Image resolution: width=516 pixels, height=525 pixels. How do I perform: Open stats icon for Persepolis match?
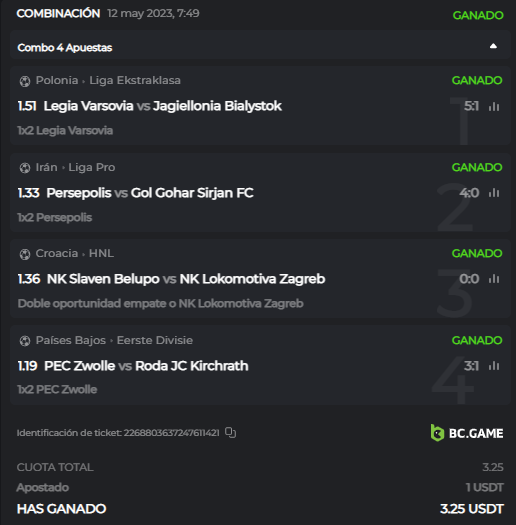coord(494,193)
